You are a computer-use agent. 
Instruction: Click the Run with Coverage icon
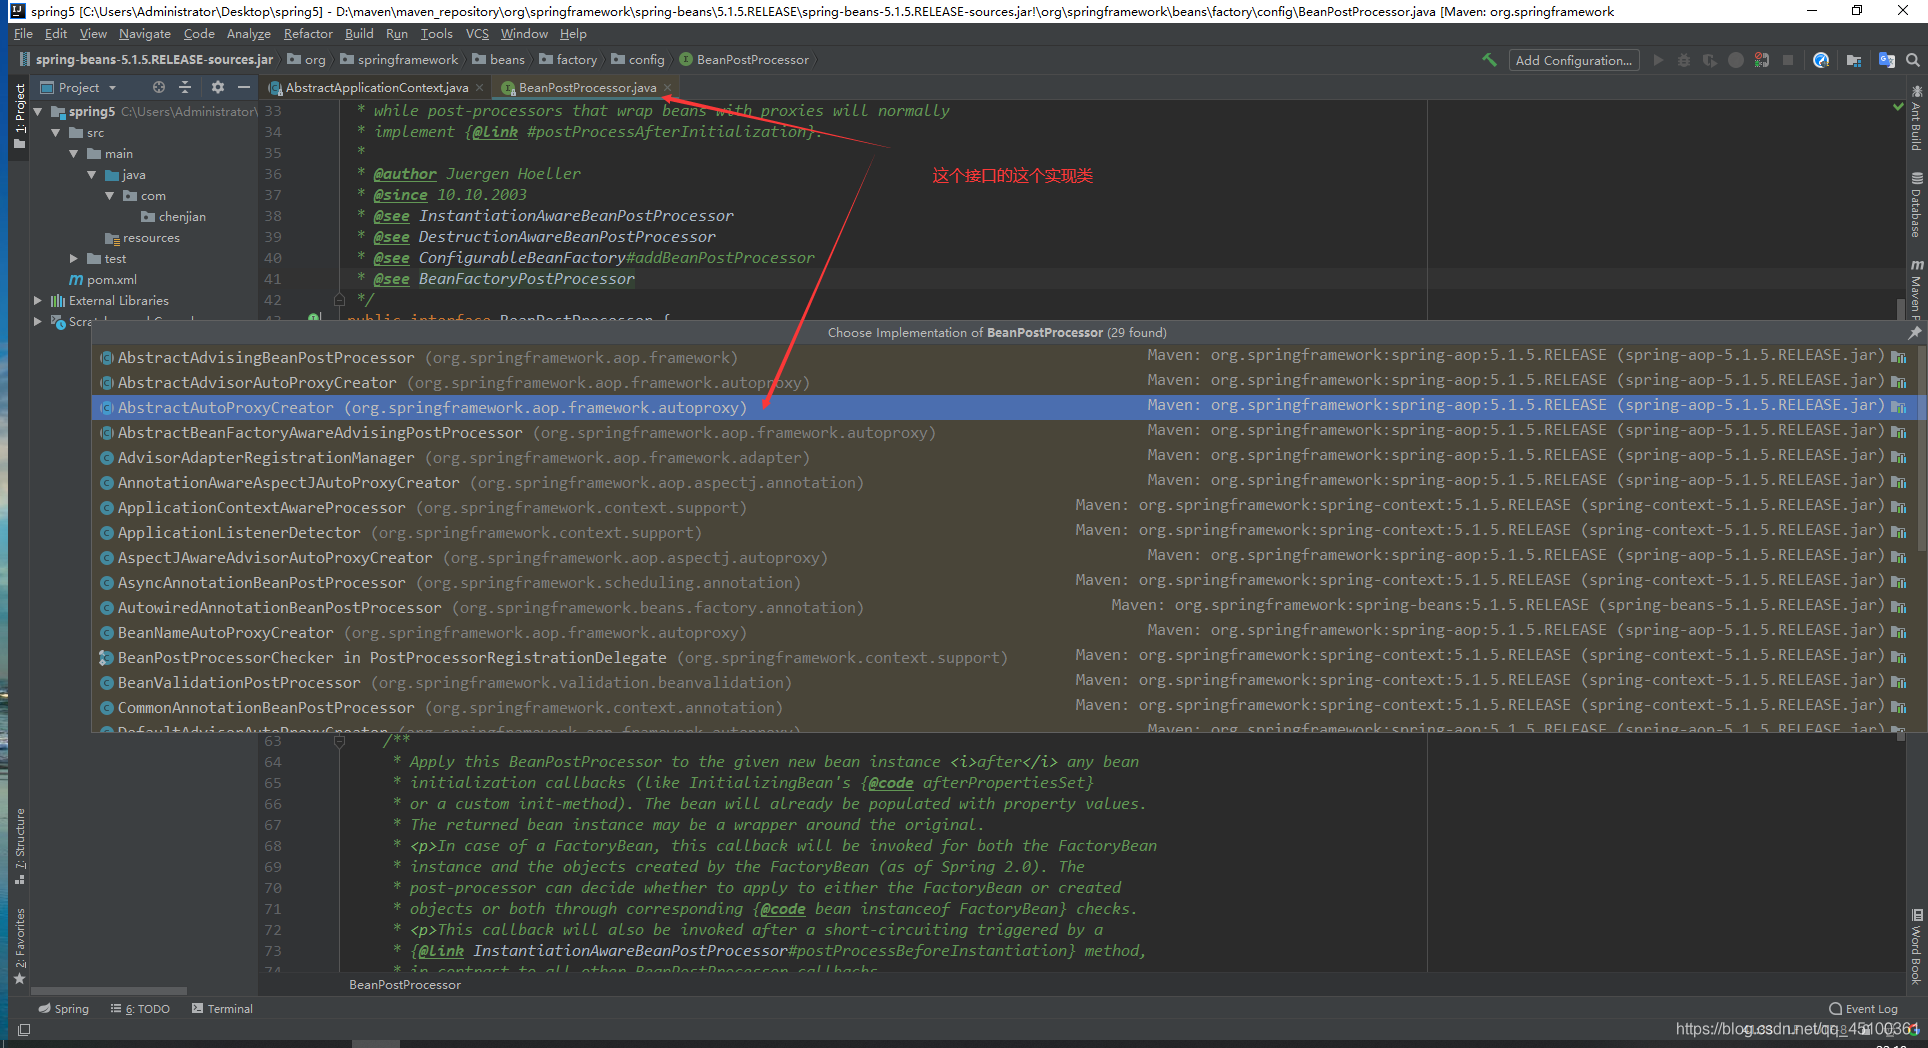(1710, 60)
